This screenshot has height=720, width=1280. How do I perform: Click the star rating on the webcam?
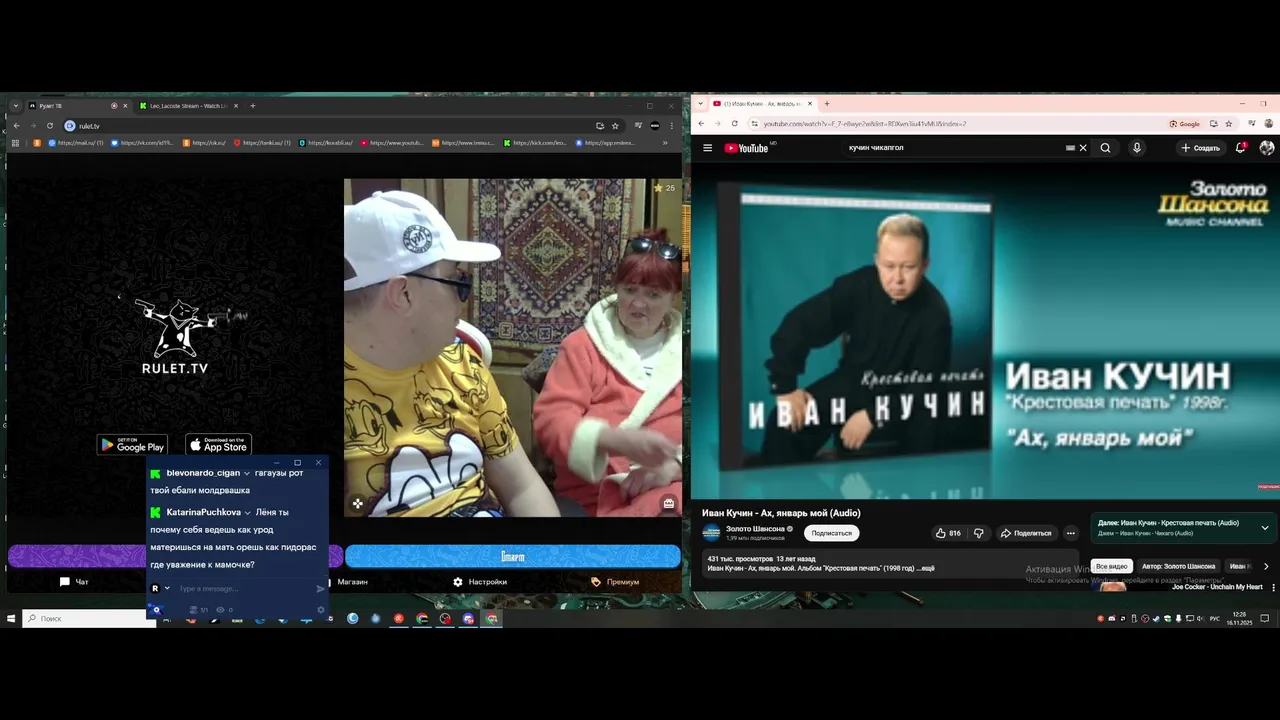pyautogui.click(x=664, y=188)
